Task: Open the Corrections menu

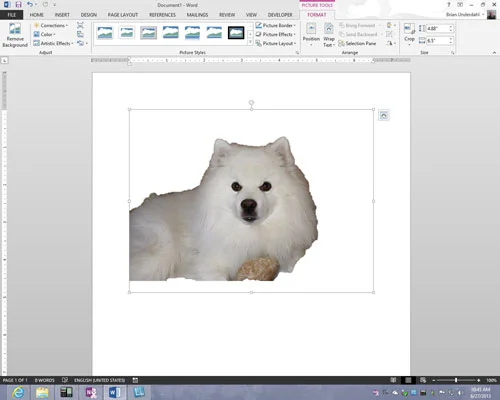Action: point(51,25)
